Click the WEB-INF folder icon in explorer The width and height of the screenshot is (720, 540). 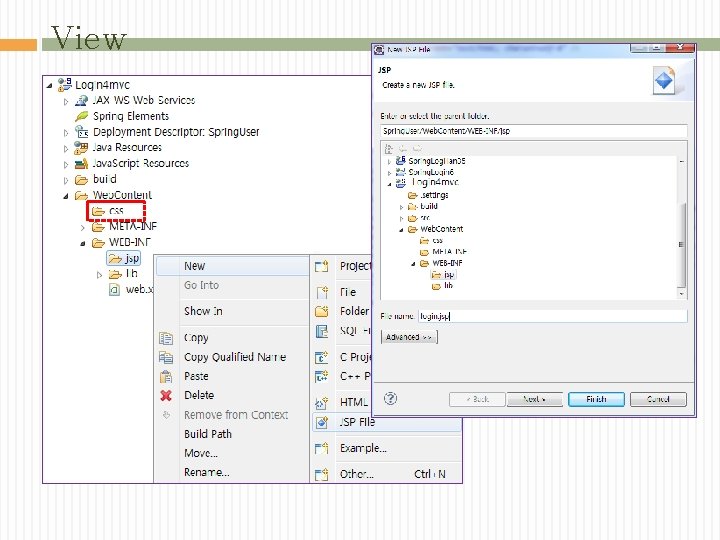click(x=98, y=242)
